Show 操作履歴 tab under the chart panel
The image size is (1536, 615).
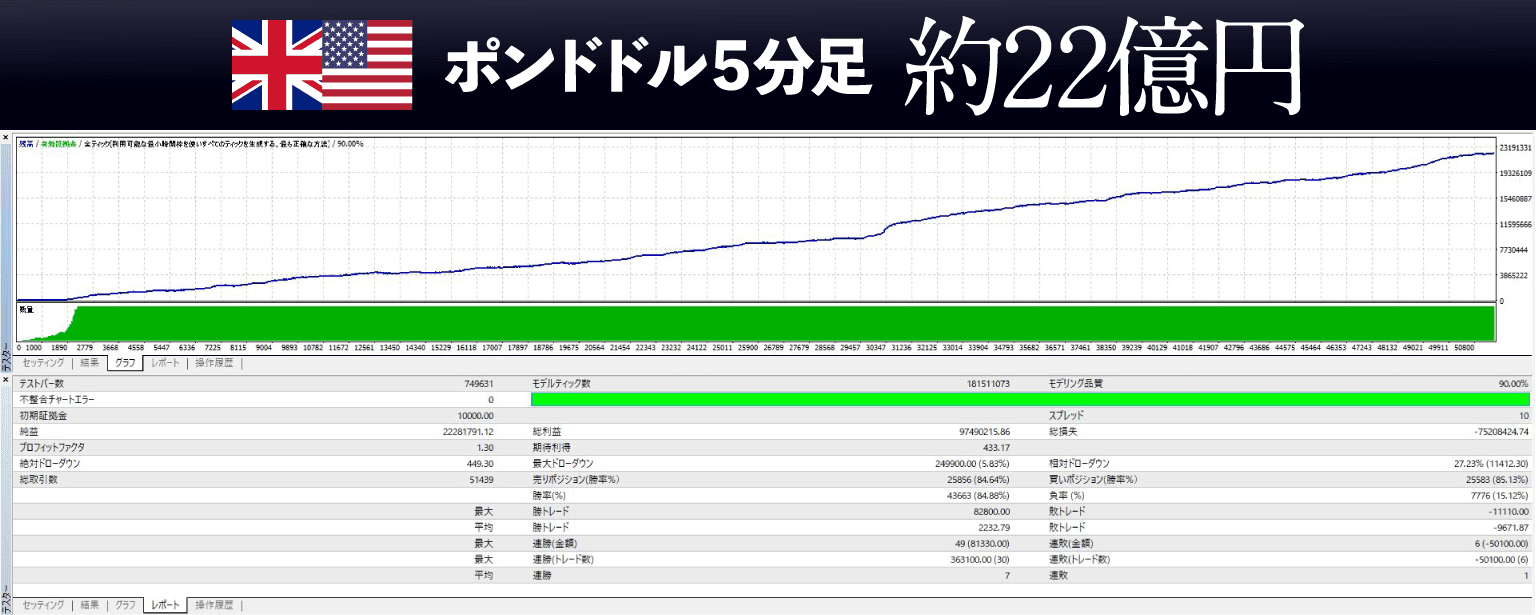coord(214,363)
